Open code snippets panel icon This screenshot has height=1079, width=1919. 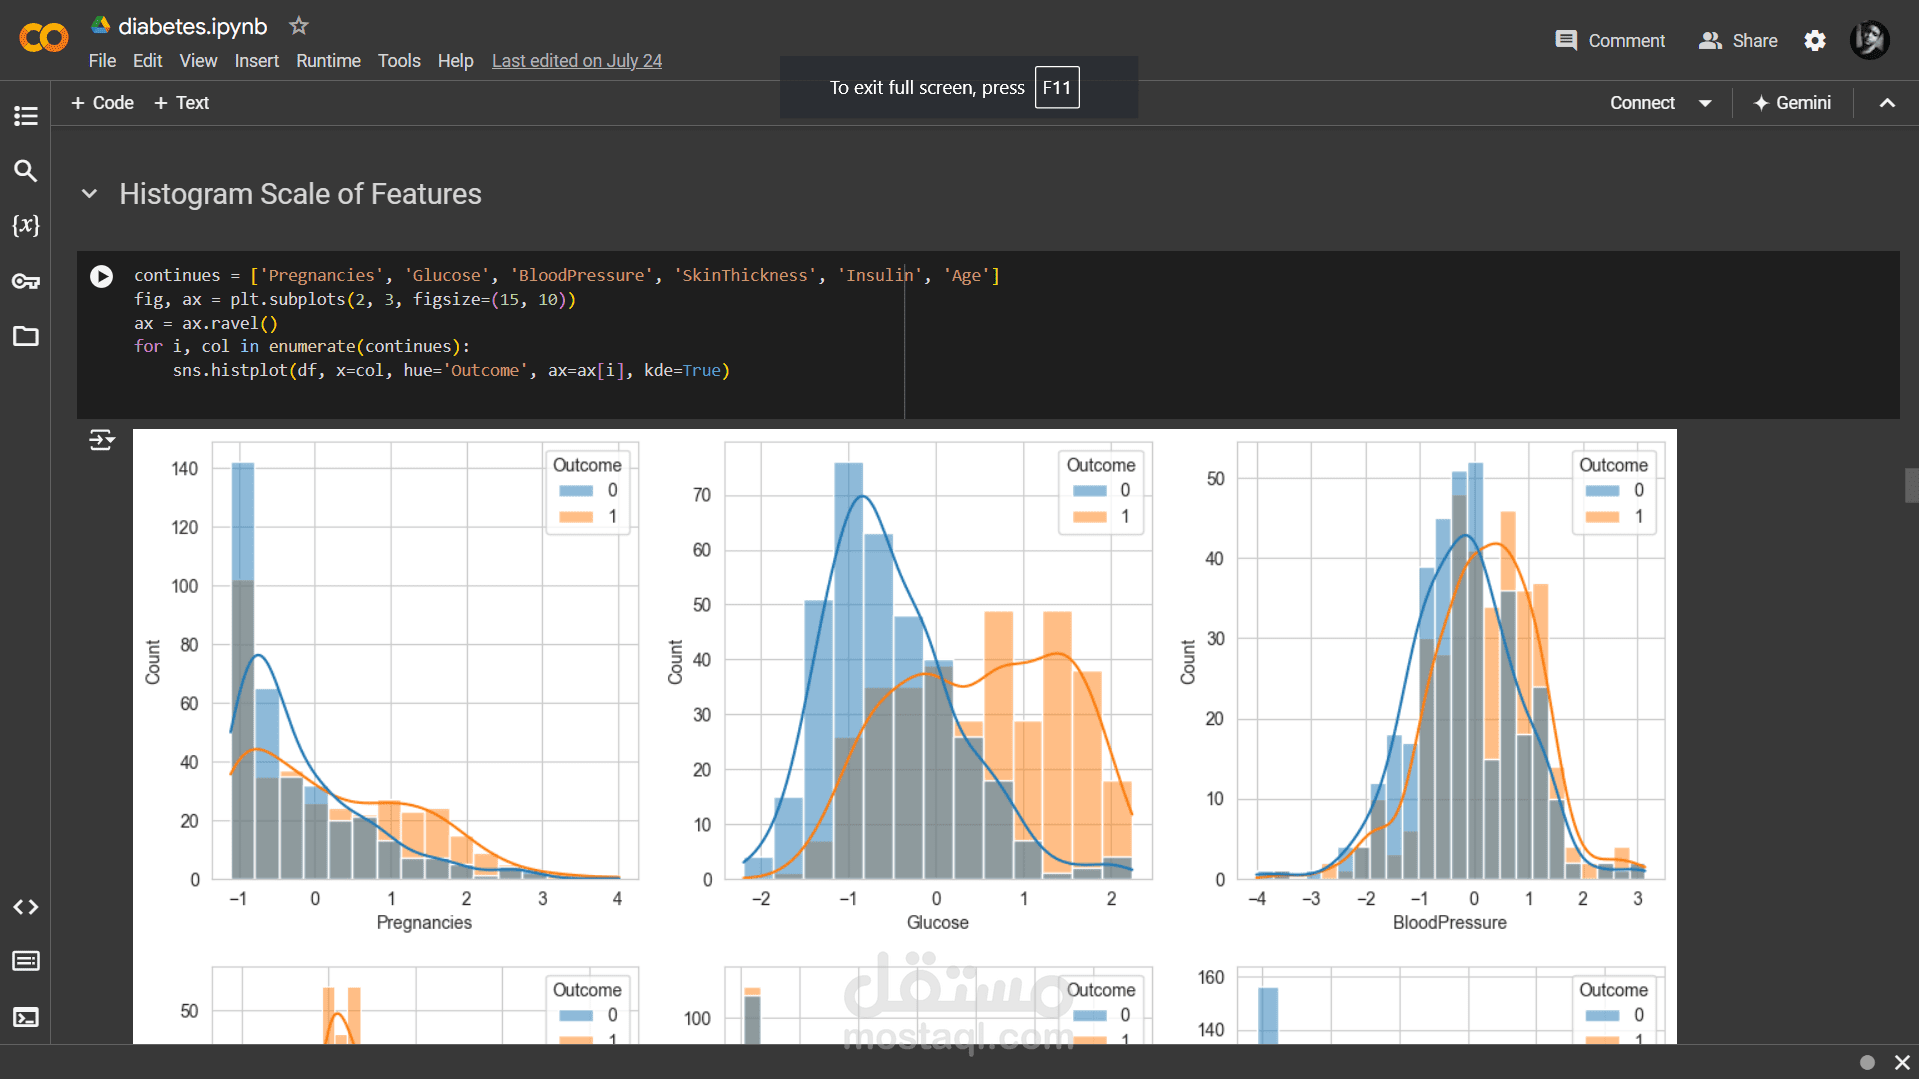[26, 907]
